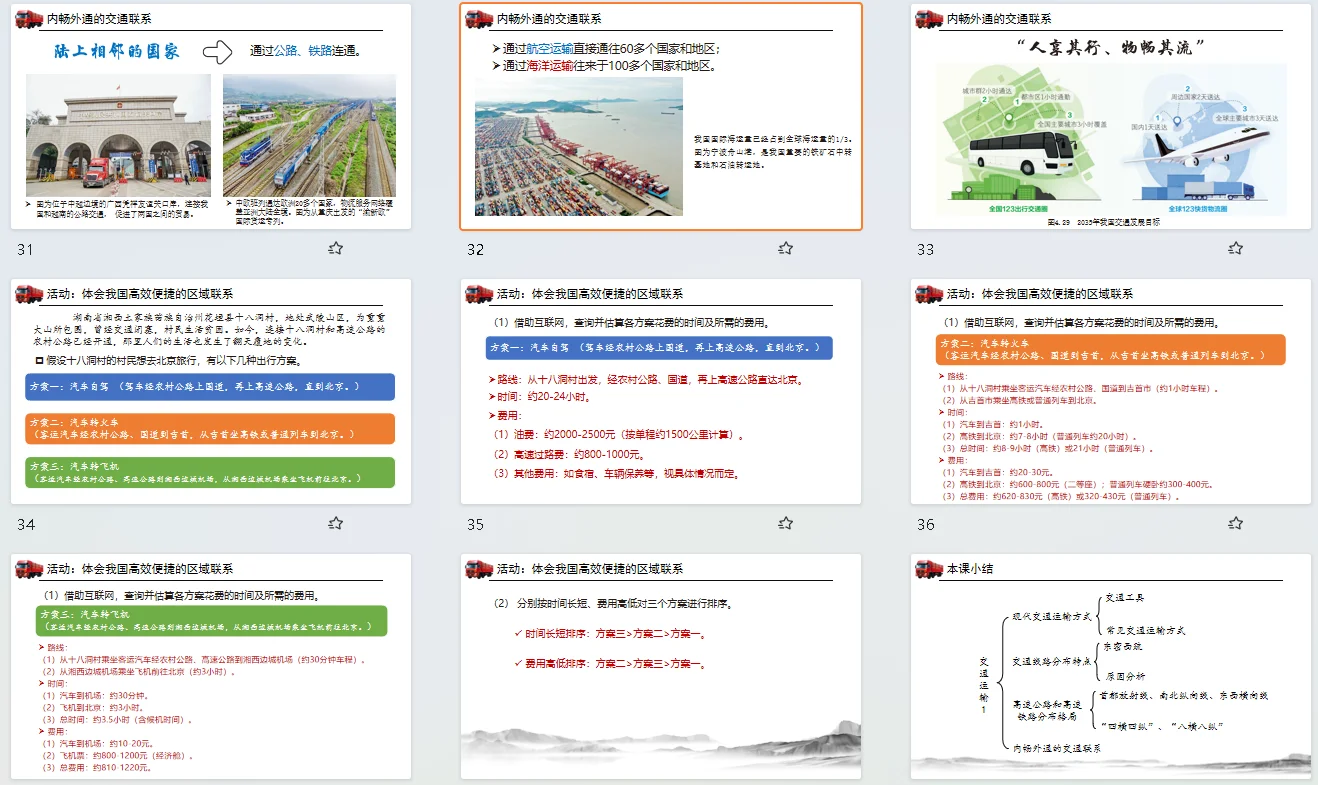Screen dimensions: 1318x785
Task: Select slide 33 thumbnail titled 人享其行、物畅其流
Action: coord(1111,117)
